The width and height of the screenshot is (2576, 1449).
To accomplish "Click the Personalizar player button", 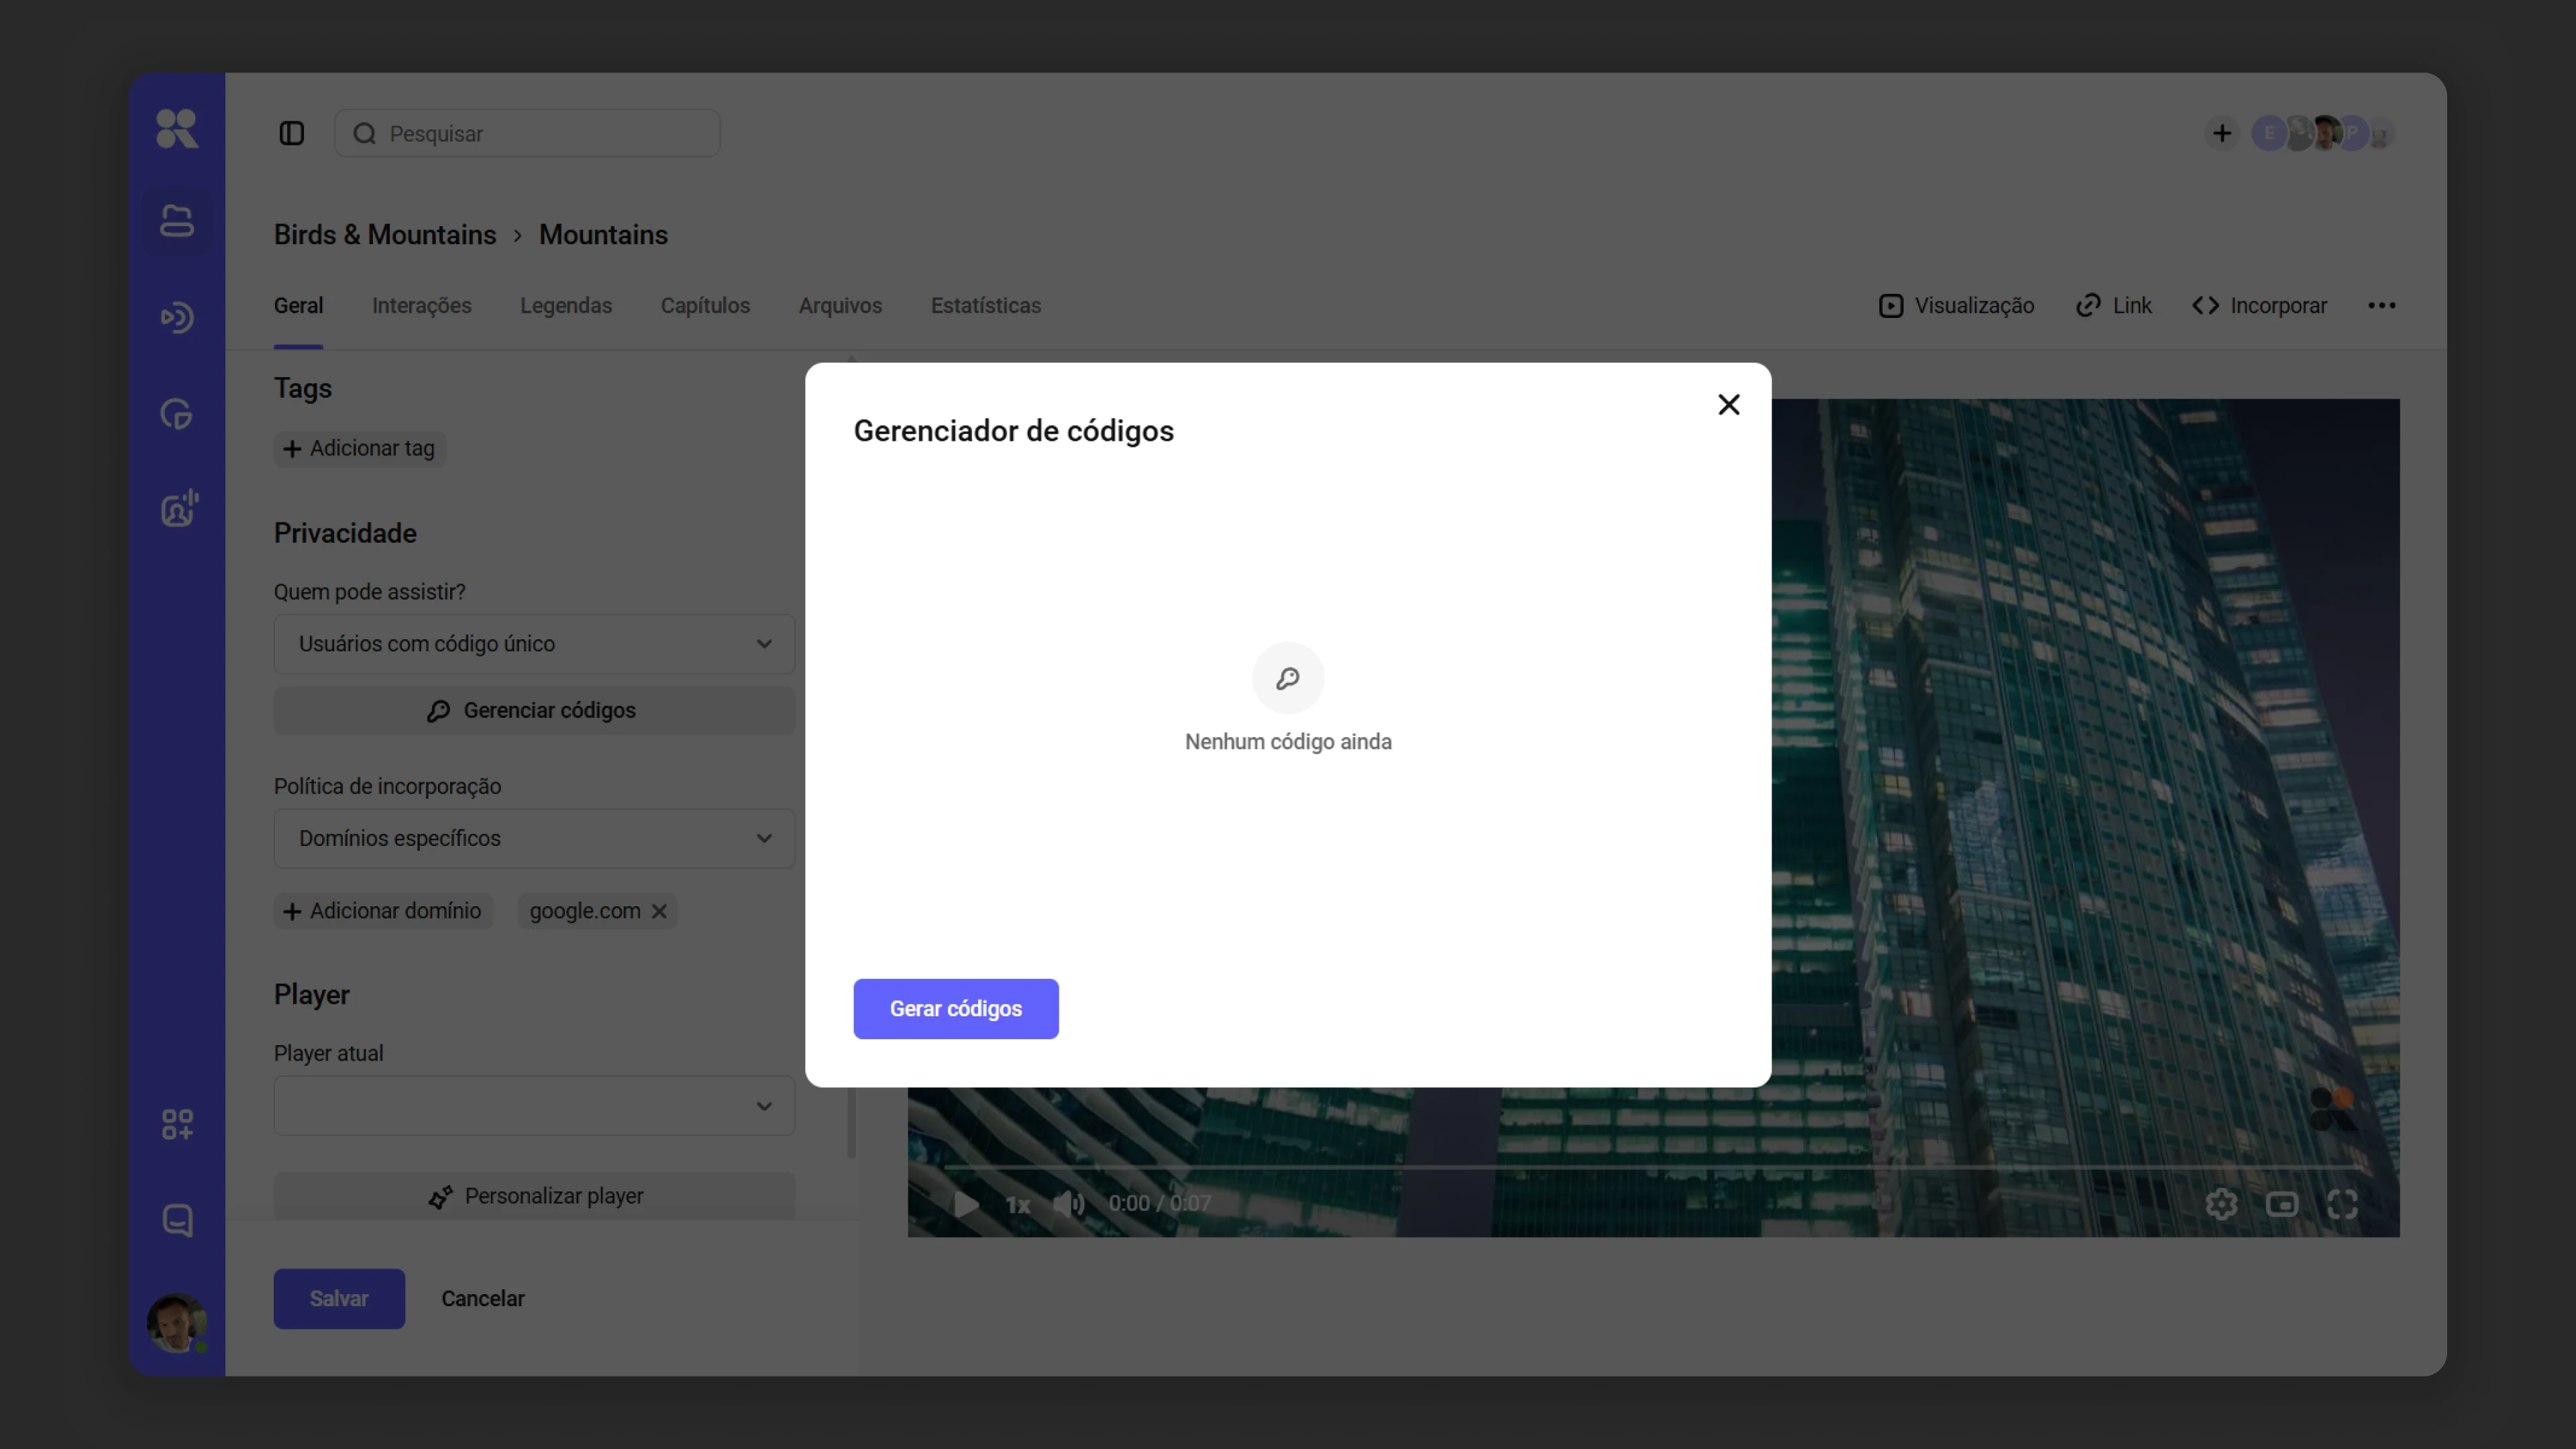I will pyautogui.click(x=534, y=1196).
